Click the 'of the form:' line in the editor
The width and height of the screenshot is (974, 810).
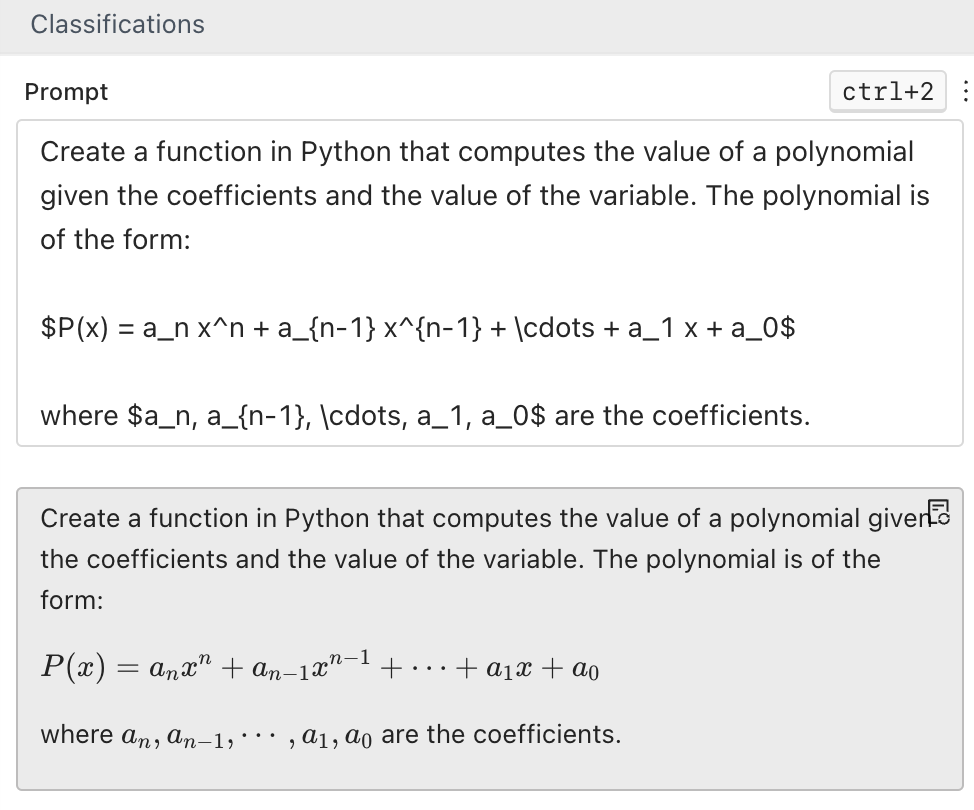coord(115,240)
